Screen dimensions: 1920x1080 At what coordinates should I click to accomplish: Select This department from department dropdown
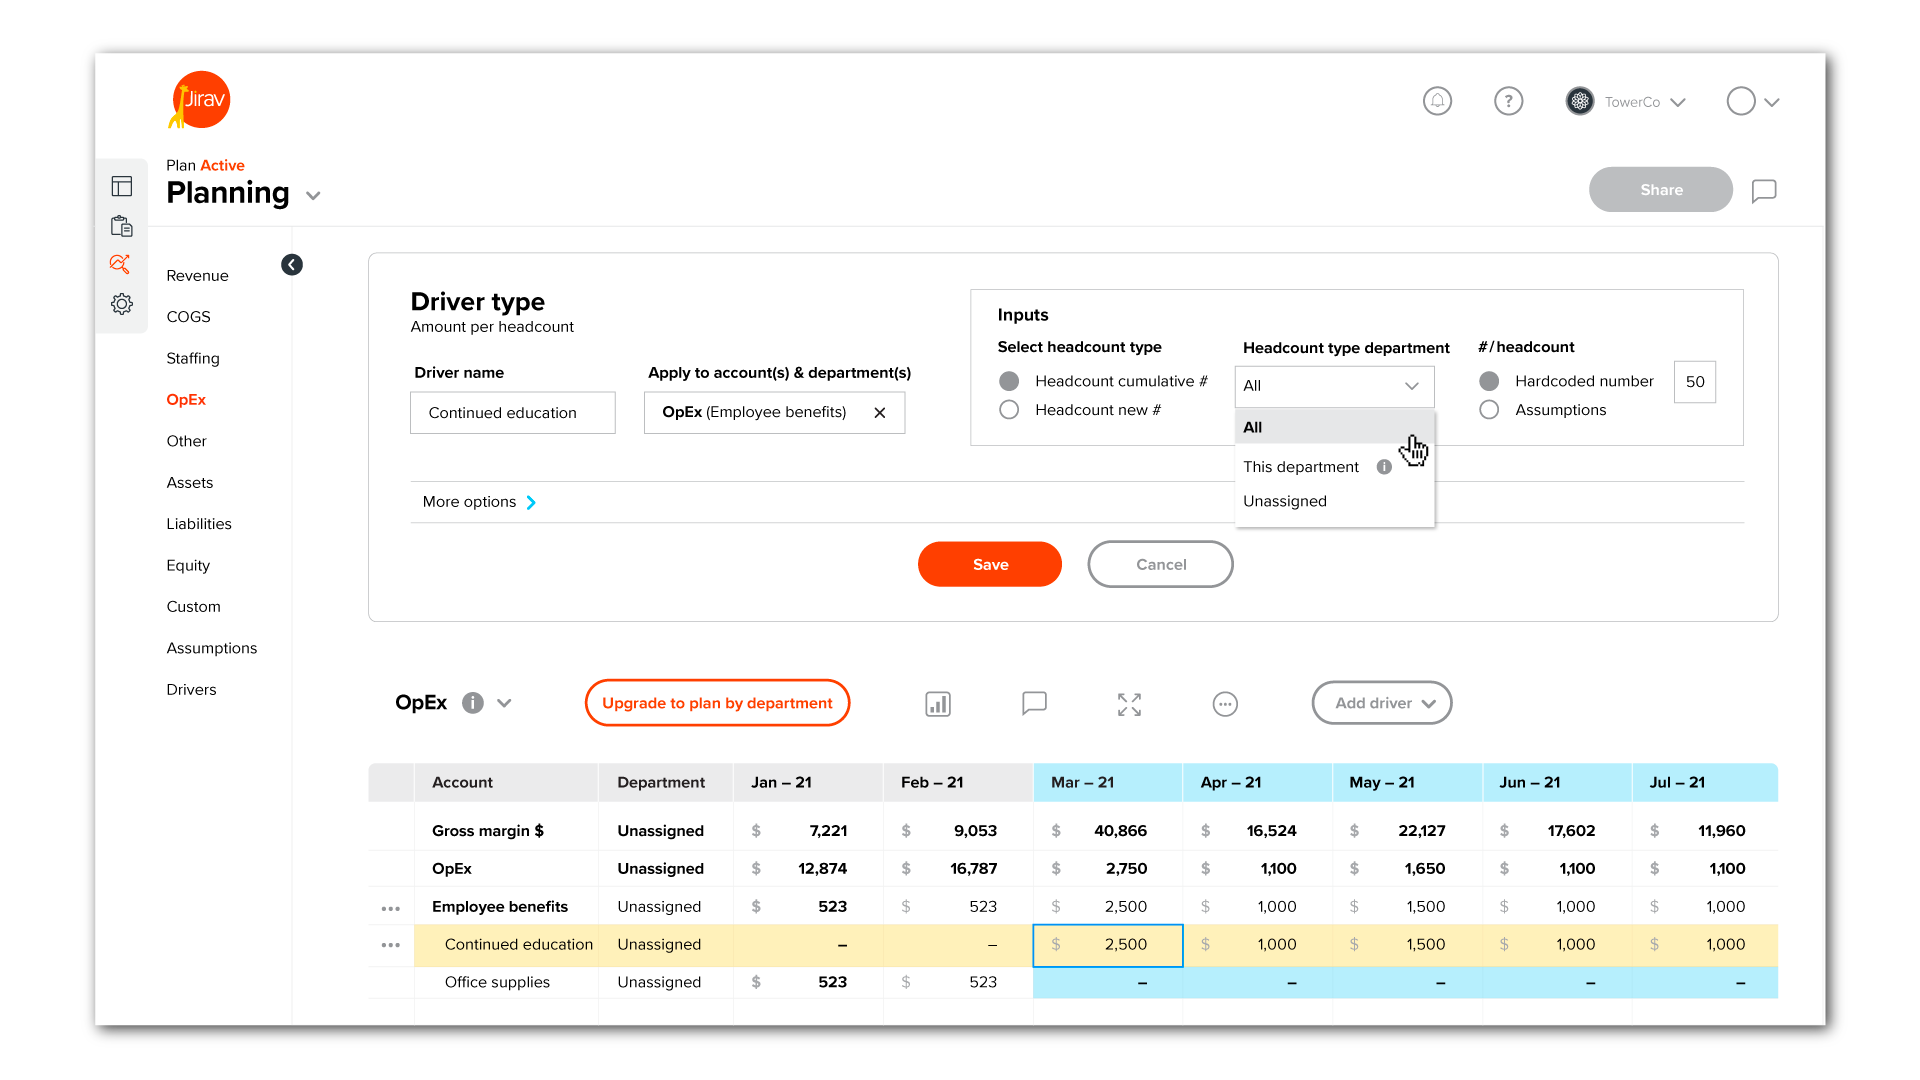pos(1300,465)
